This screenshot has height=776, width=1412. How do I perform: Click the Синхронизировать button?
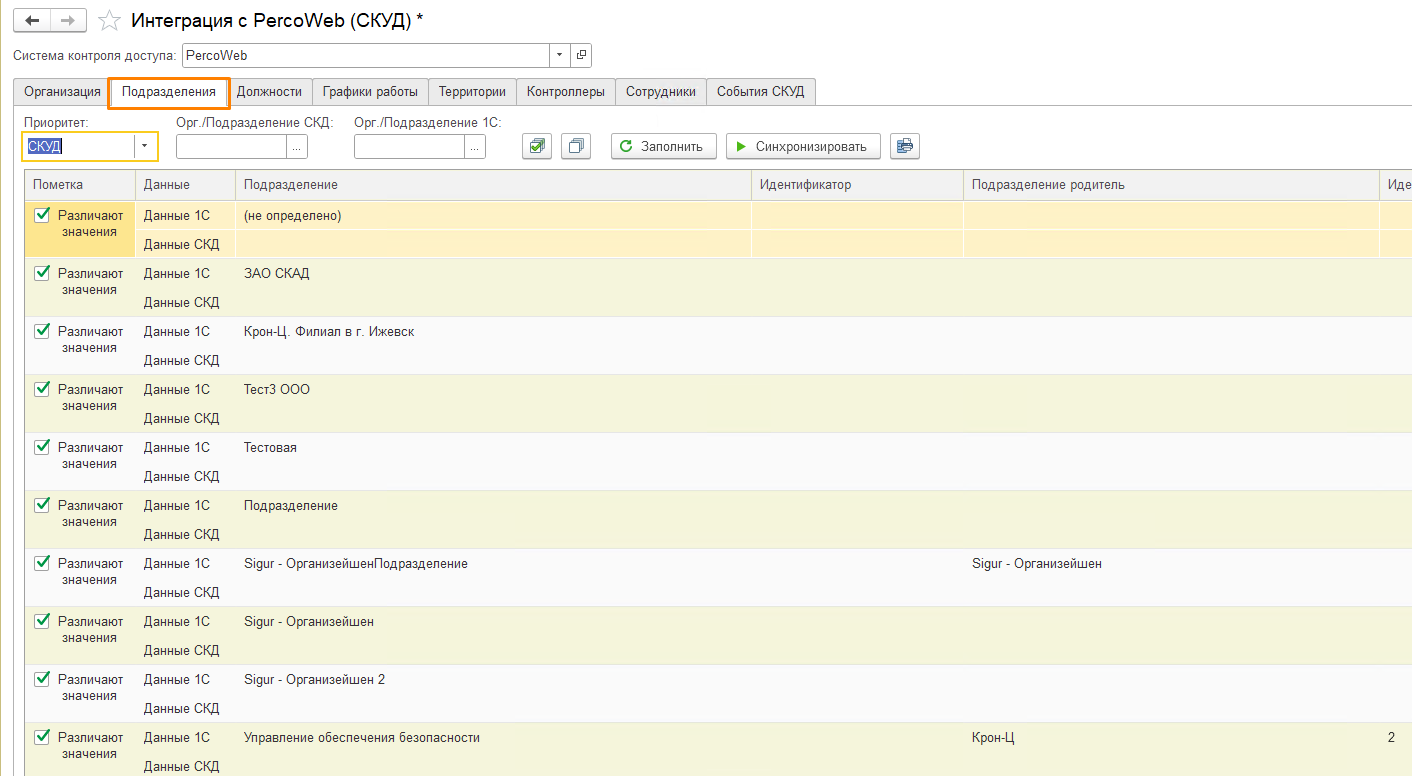[x=803, y=146]
